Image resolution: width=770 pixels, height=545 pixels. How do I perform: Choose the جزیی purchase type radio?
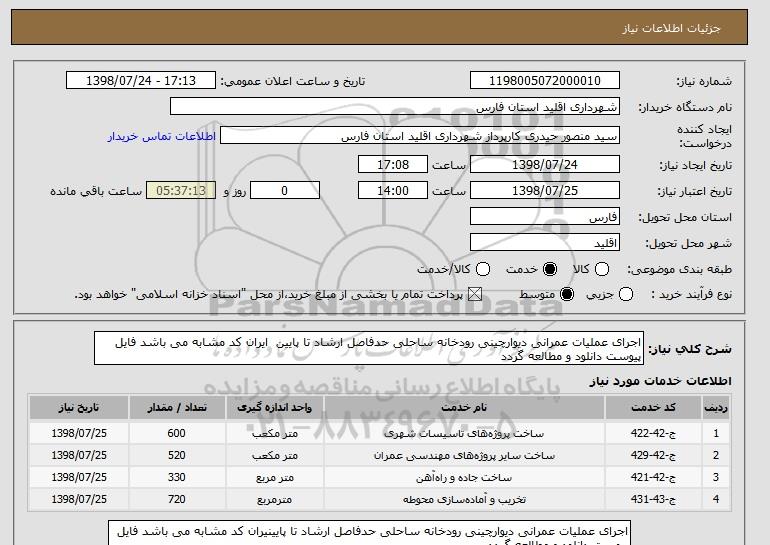(626, 294)
